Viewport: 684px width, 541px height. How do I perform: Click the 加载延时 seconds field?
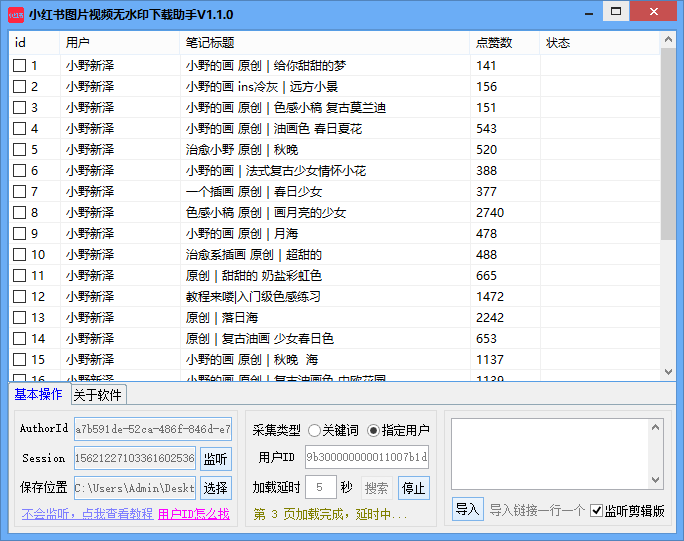[x=321, y=487]
